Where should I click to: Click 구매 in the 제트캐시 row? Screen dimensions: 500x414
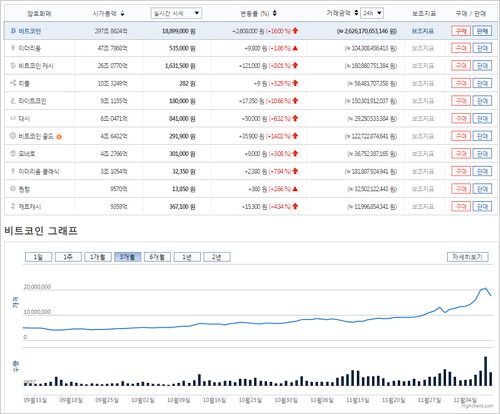pyautogui.click(x=461, y=206)
